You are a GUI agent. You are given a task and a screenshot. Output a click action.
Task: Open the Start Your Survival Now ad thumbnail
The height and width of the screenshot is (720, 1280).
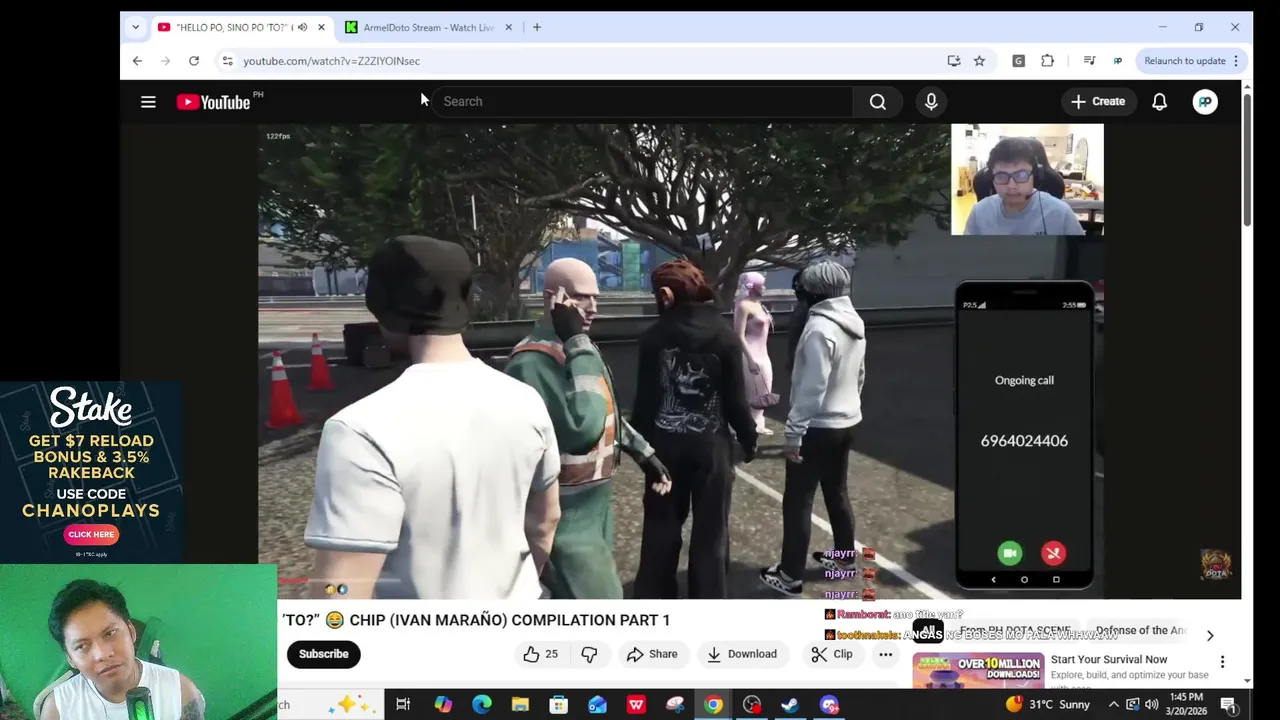click(978, 670)
